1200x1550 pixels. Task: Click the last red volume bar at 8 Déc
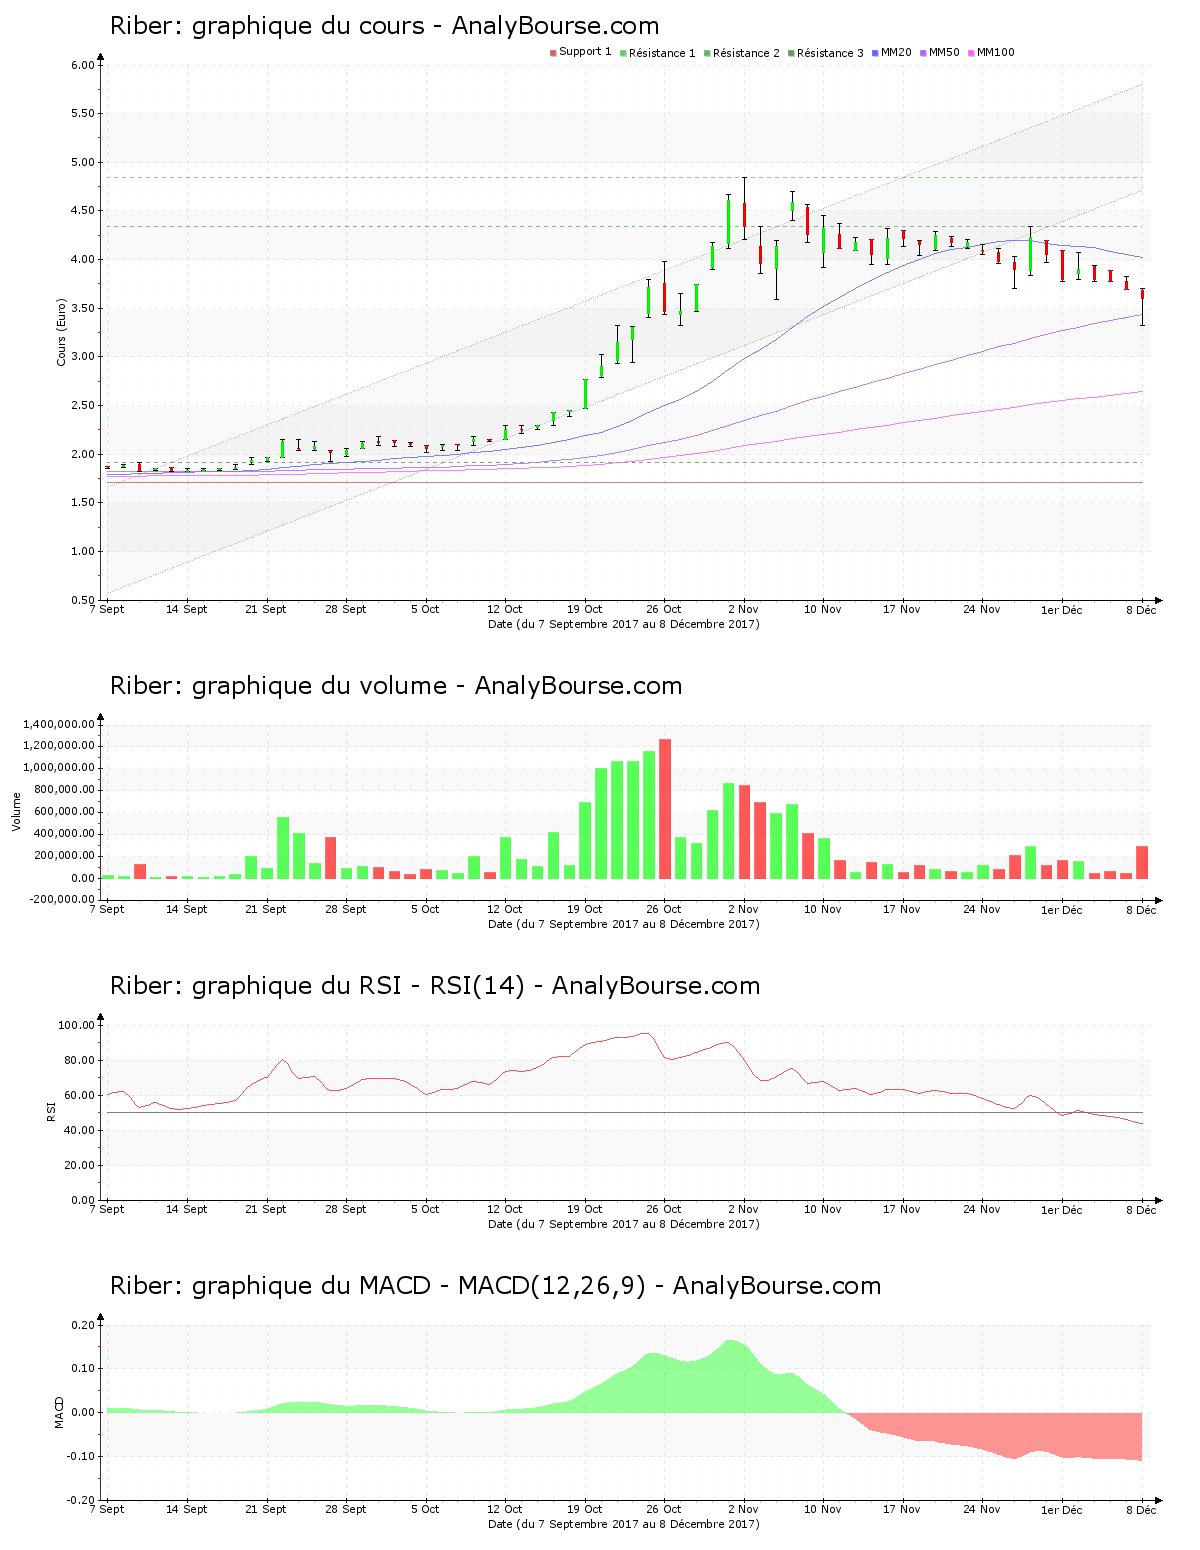(1142, 863)
